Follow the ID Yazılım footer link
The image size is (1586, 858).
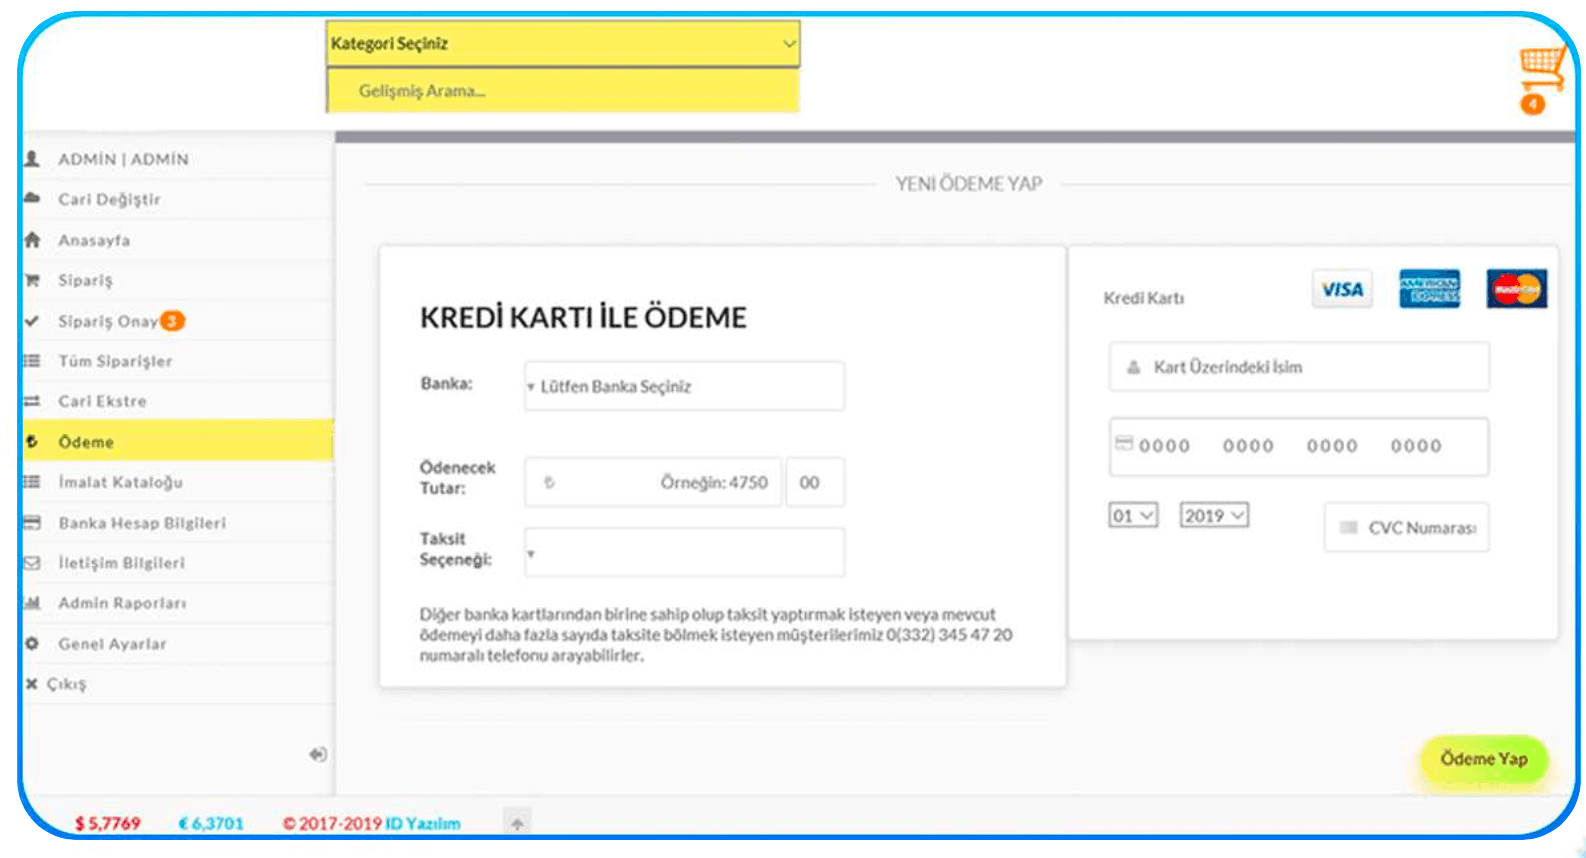pos(423,824)
